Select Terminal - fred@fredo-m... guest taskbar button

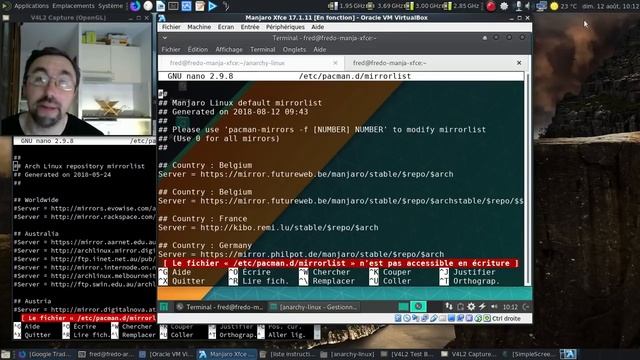(220, 307)
